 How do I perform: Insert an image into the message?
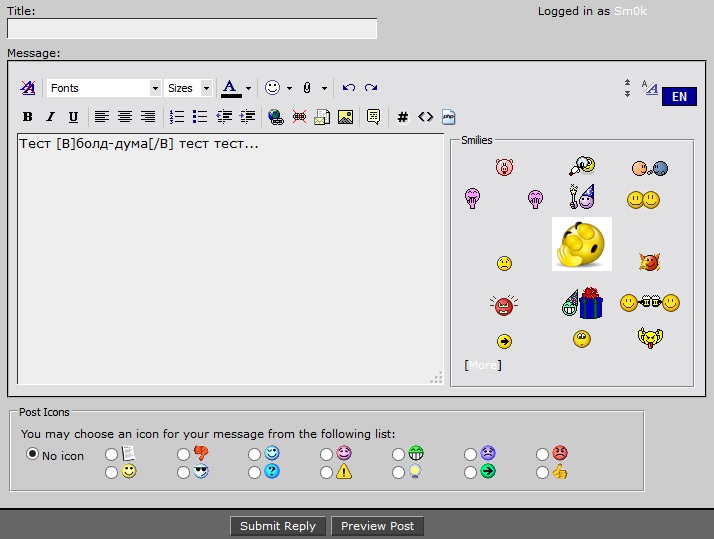(345, 117)
